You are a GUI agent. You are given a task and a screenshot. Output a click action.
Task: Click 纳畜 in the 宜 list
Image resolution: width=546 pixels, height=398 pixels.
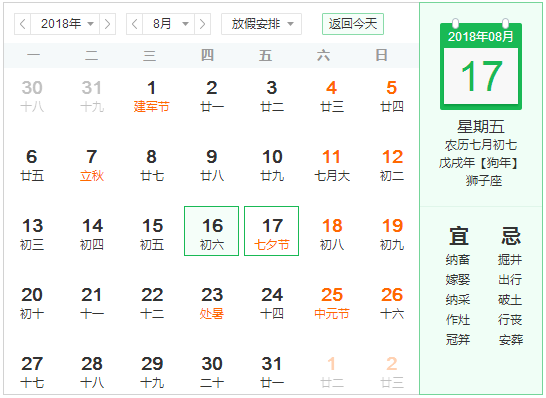point(458,260)
